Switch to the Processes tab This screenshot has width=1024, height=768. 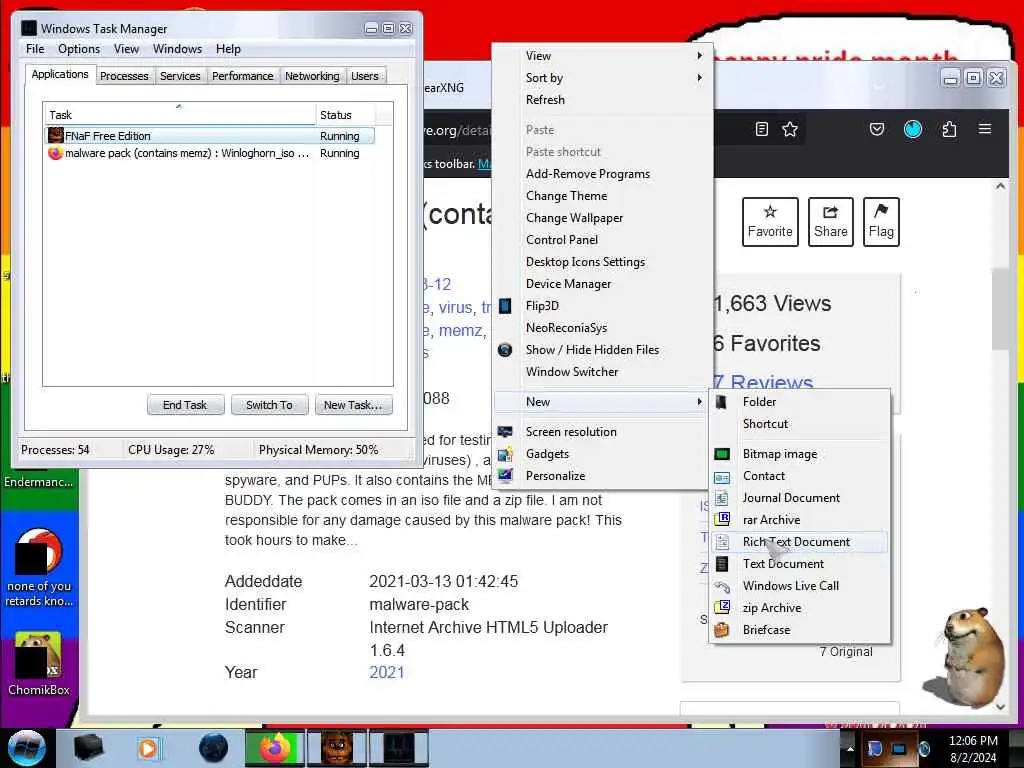pos(124,76)
